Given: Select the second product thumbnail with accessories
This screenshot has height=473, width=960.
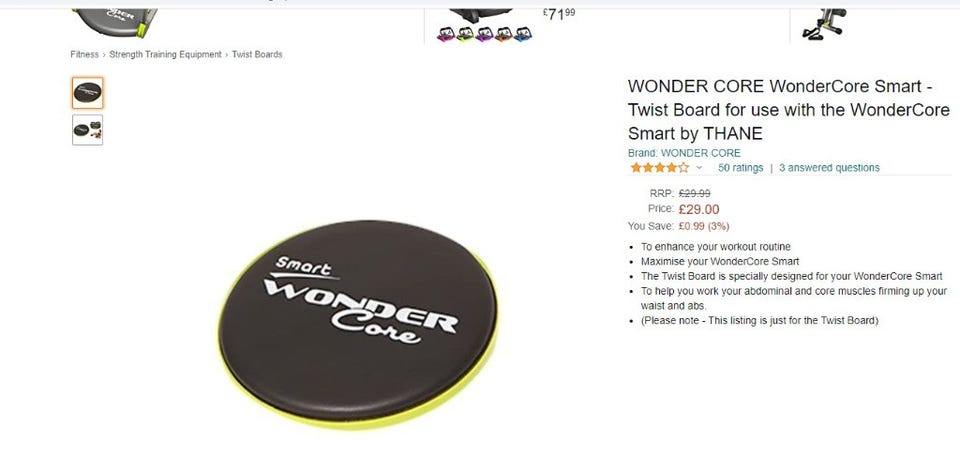Looking at the screenshot, I should 88,130.
